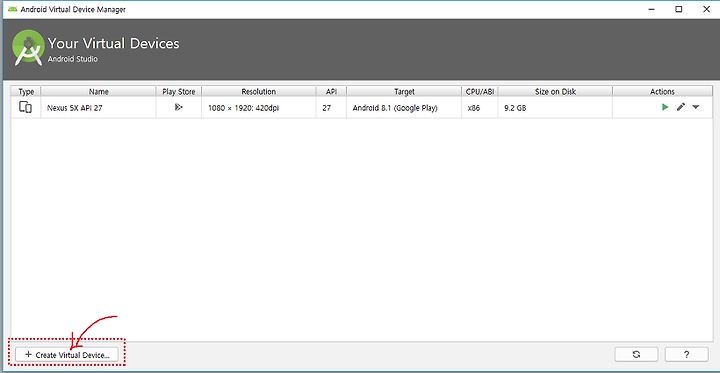Refresh the virtual device list

636,354
